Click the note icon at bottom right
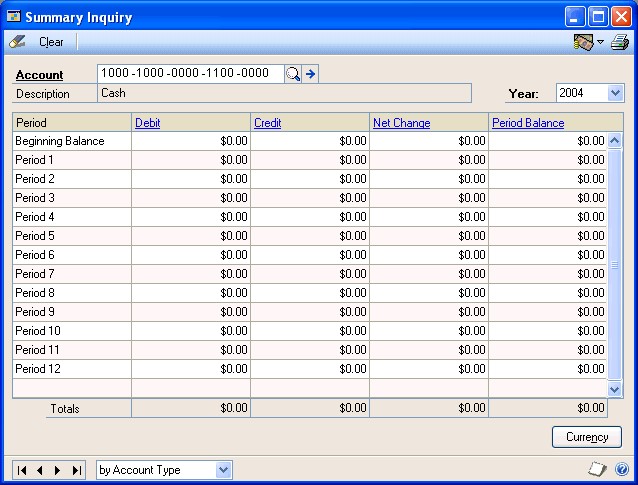The width and height of the screenshot is (638, 485). [597, 469]
